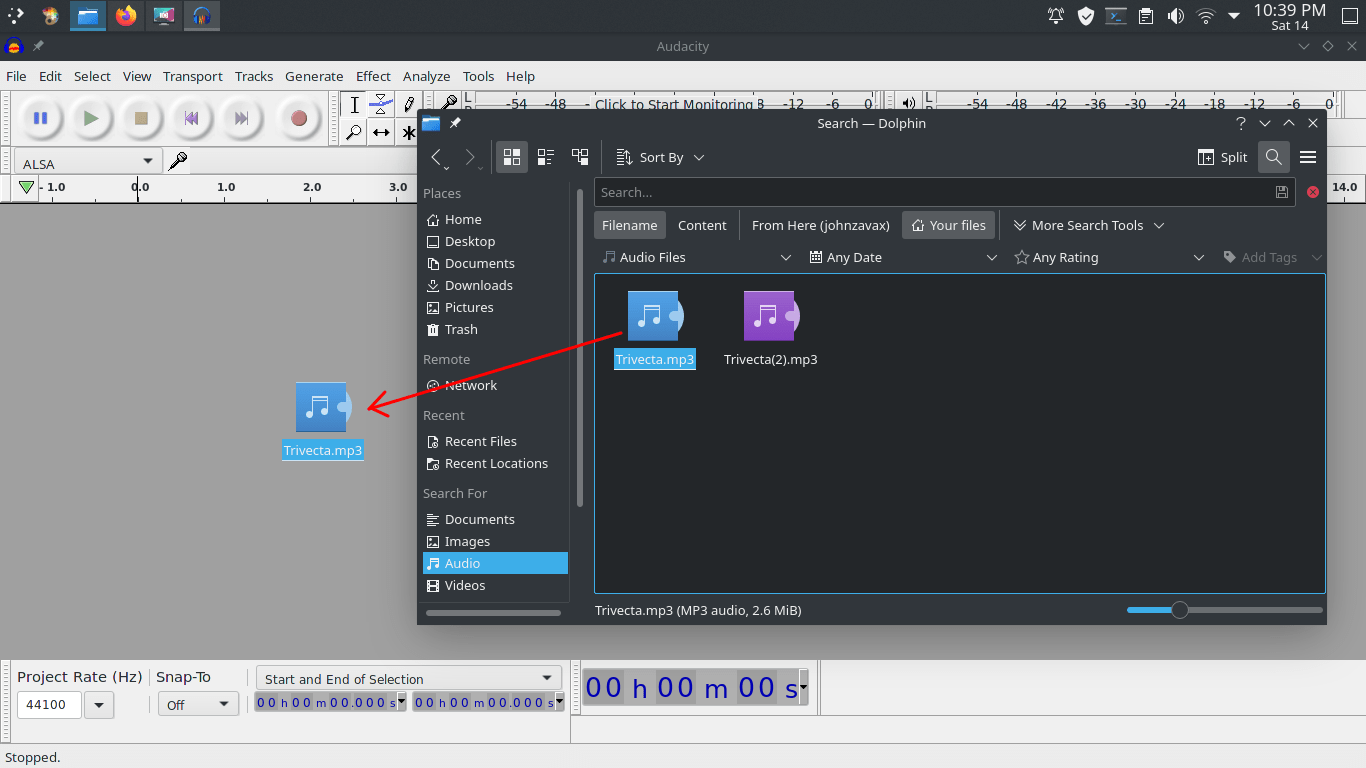Click the Audacity Pause button
1366x768 pixels.
click(x=40, y=118)
